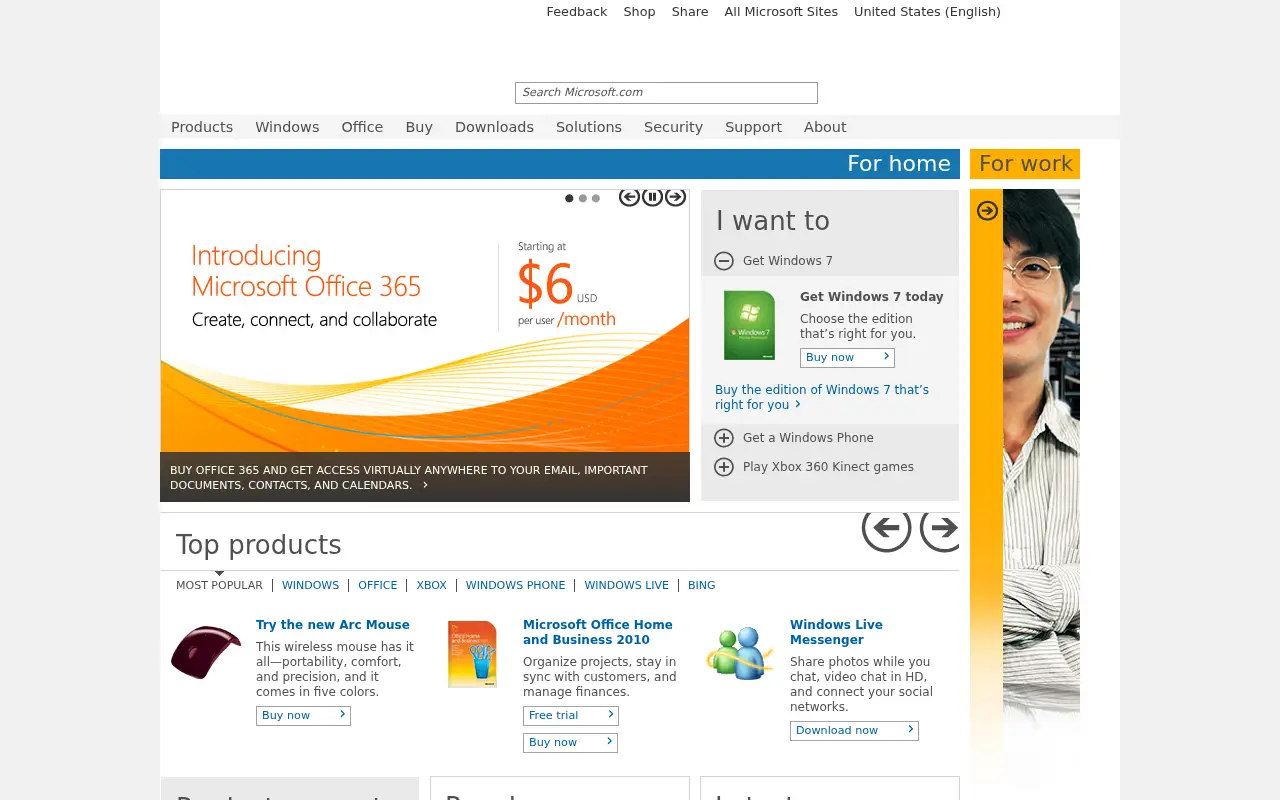Open Try the new Arc Mouse link
Screen dimensions: 1280x800
(x=333, y=625)
